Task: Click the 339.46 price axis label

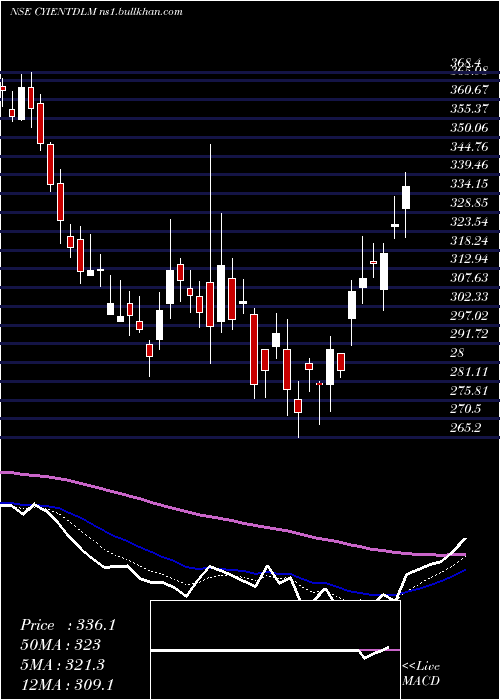Action: pyautogui.click(x=469, y=166)
